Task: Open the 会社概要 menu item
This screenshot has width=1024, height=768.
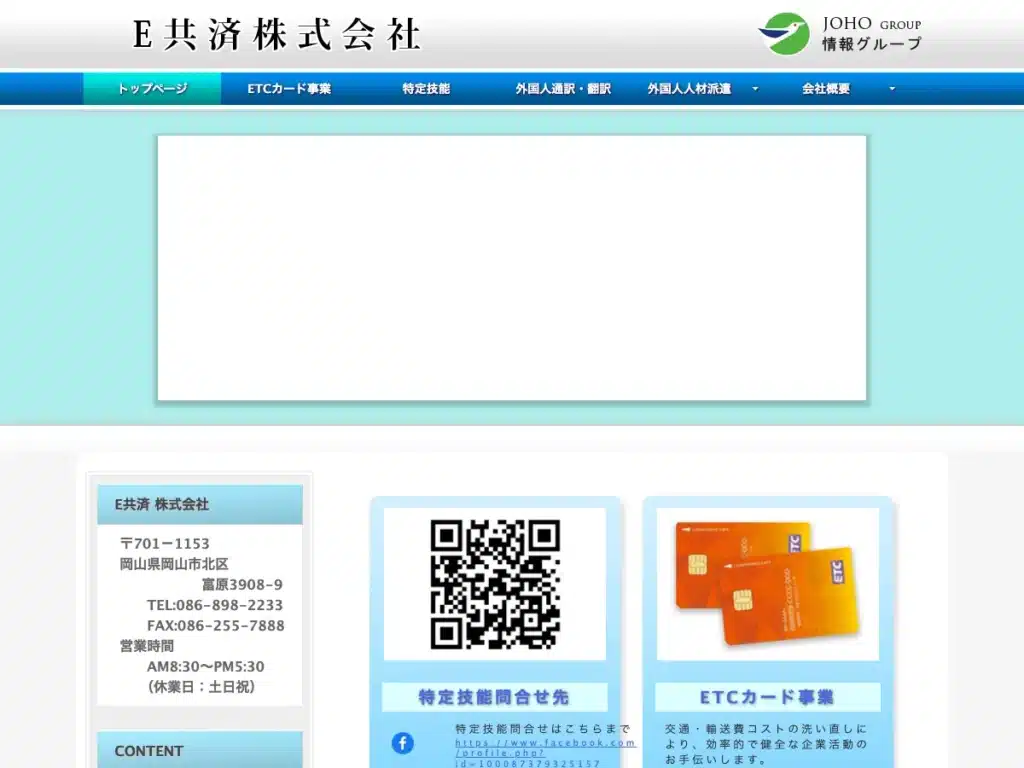Action: pos(825,89)
